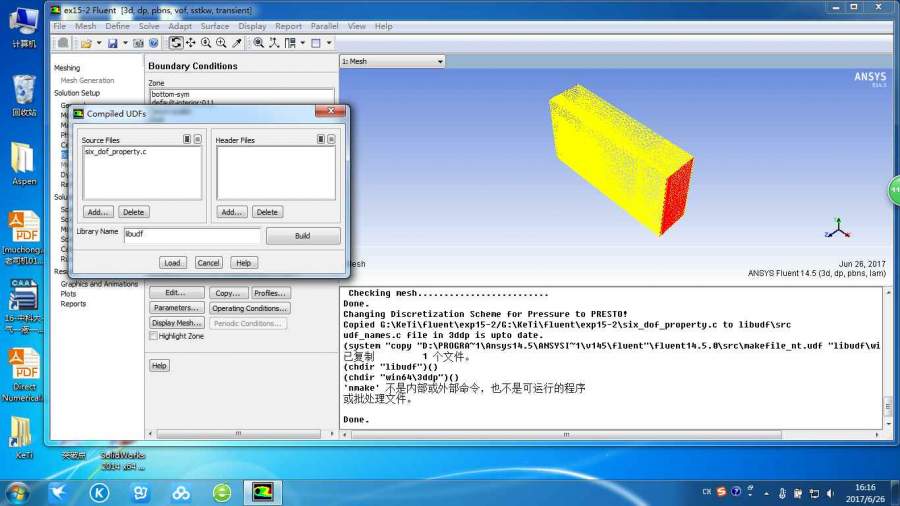Click Add under Source Files
The width and height of the screenshot is (900, 506).
pyautogui.click(x=98, y=212)
